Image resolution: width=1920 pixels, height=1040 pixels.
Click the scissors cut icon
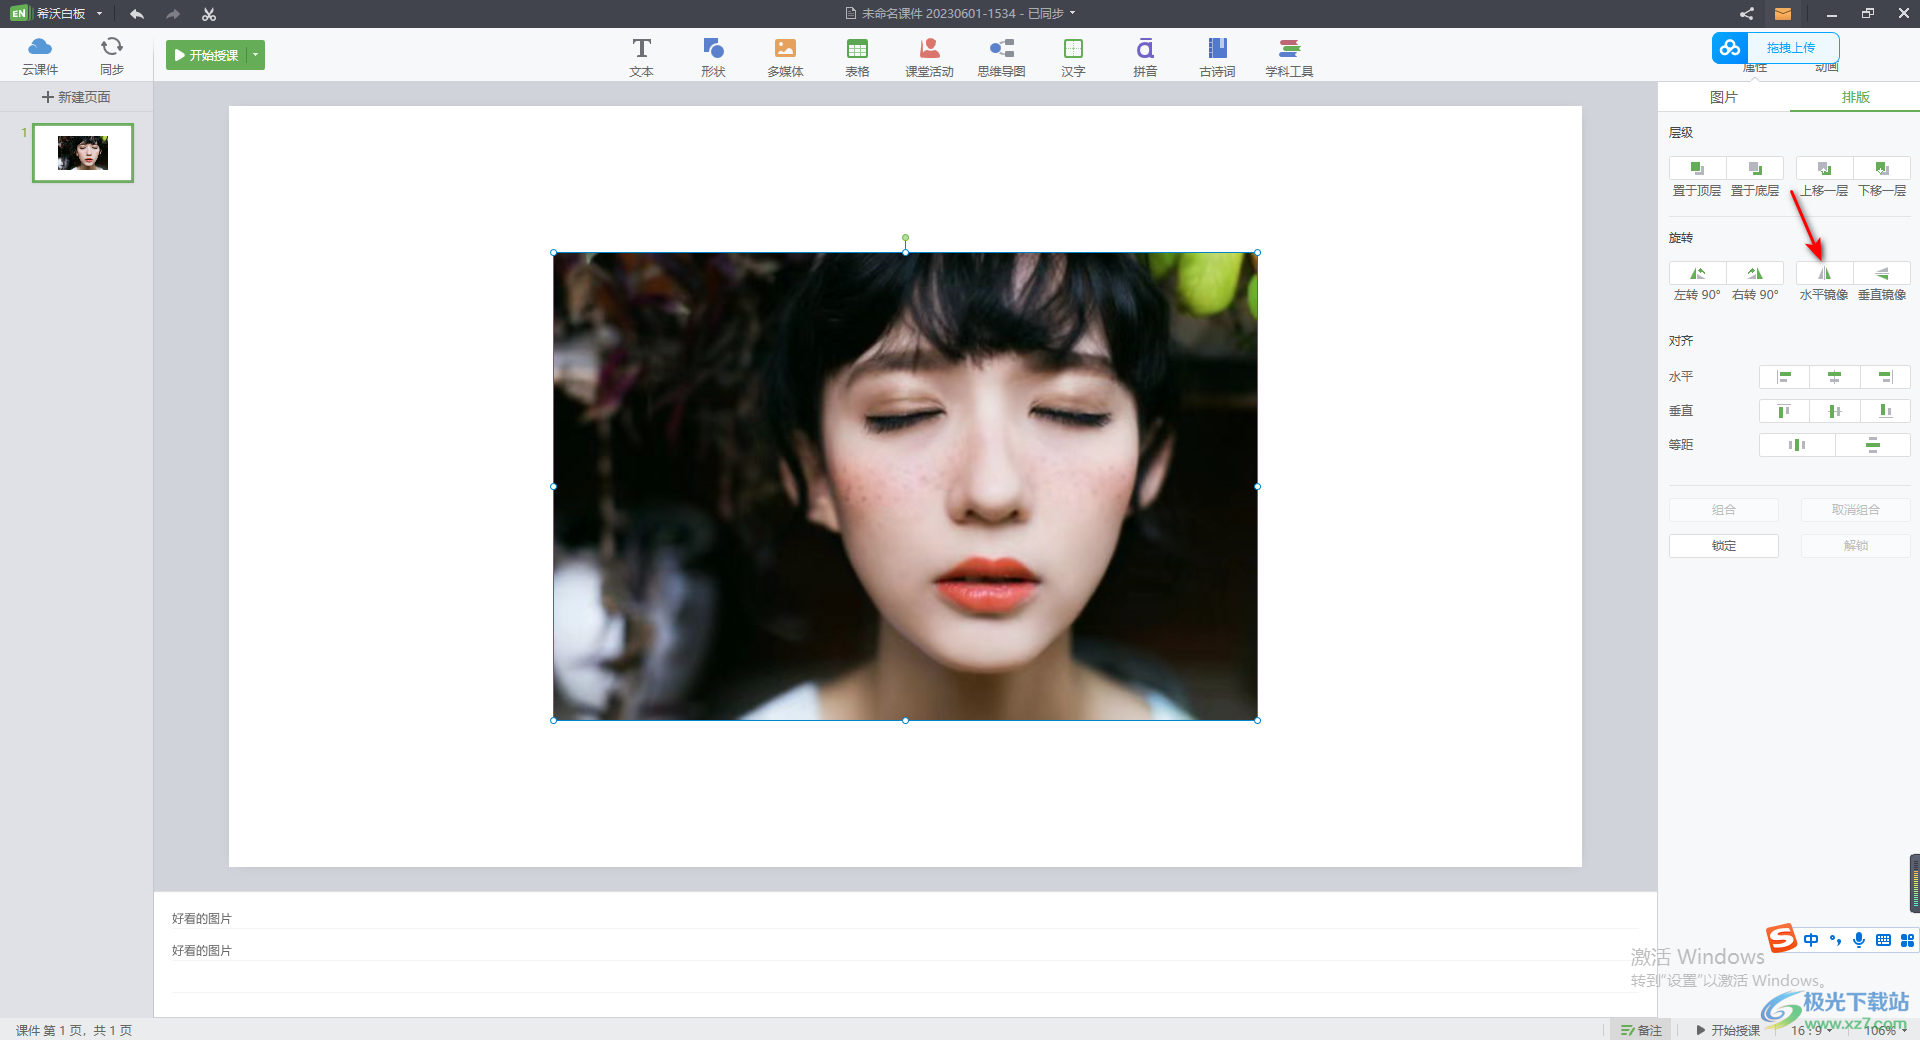pos(209,14)
